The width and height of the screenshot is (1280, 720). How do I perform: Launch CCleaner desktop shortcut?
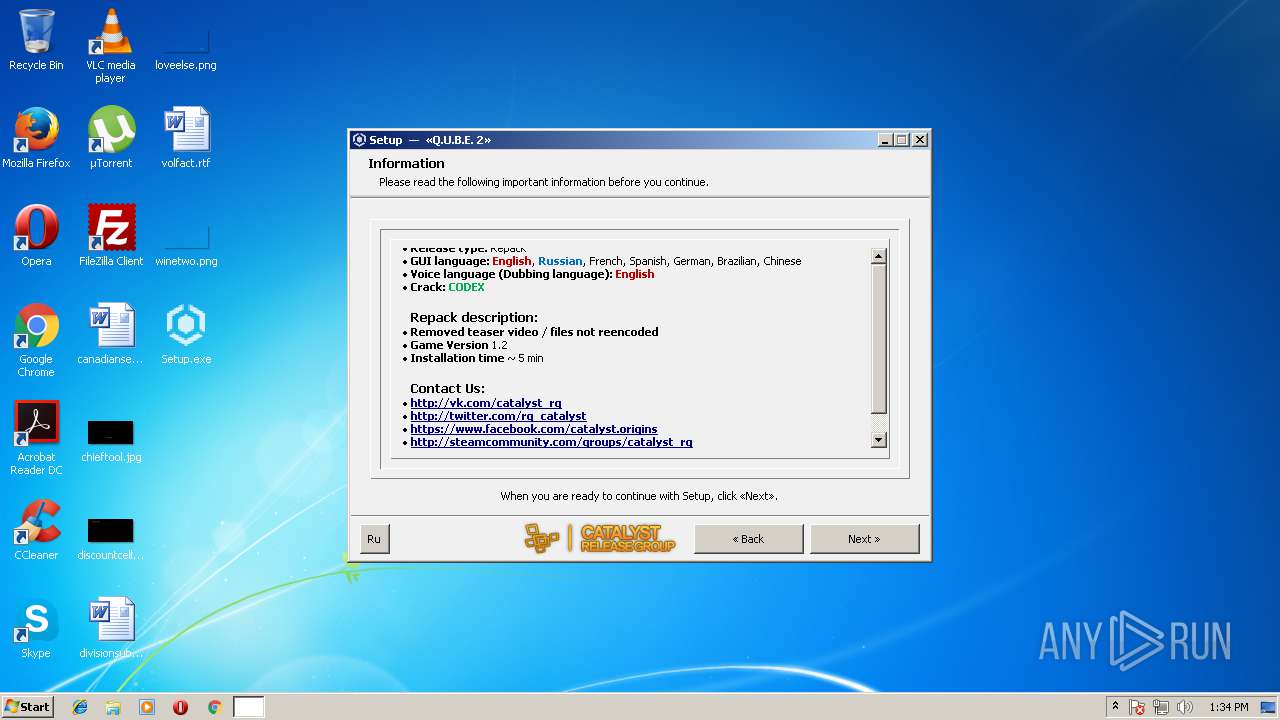pyautogui.click(x=36, y=530)
